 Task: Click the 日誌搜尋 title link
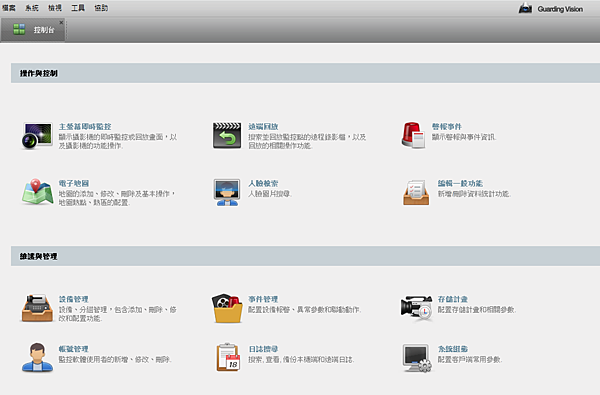pyautogui.click(x=263, y=349)
